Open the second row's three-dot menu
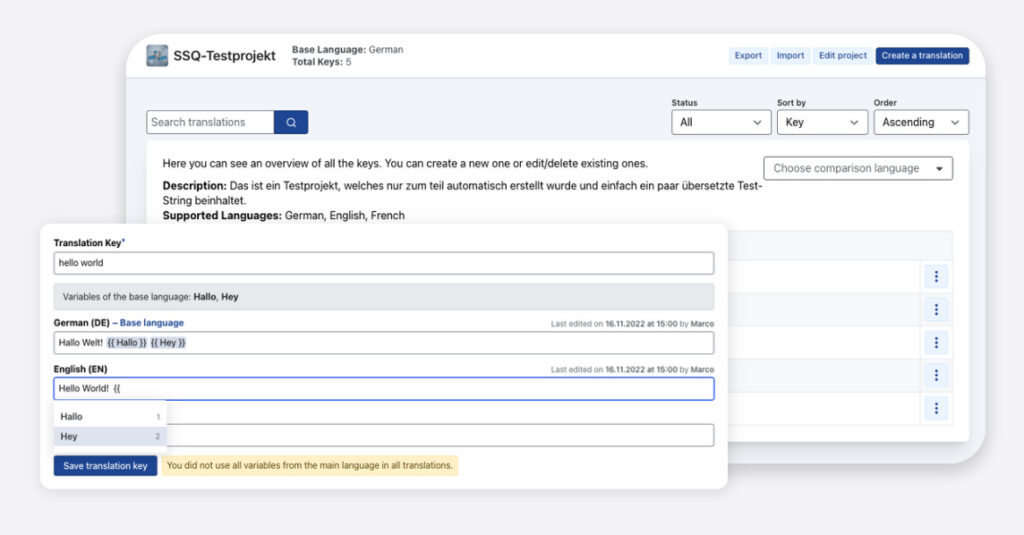This screenshot has width=1024, height=535. 935,310
